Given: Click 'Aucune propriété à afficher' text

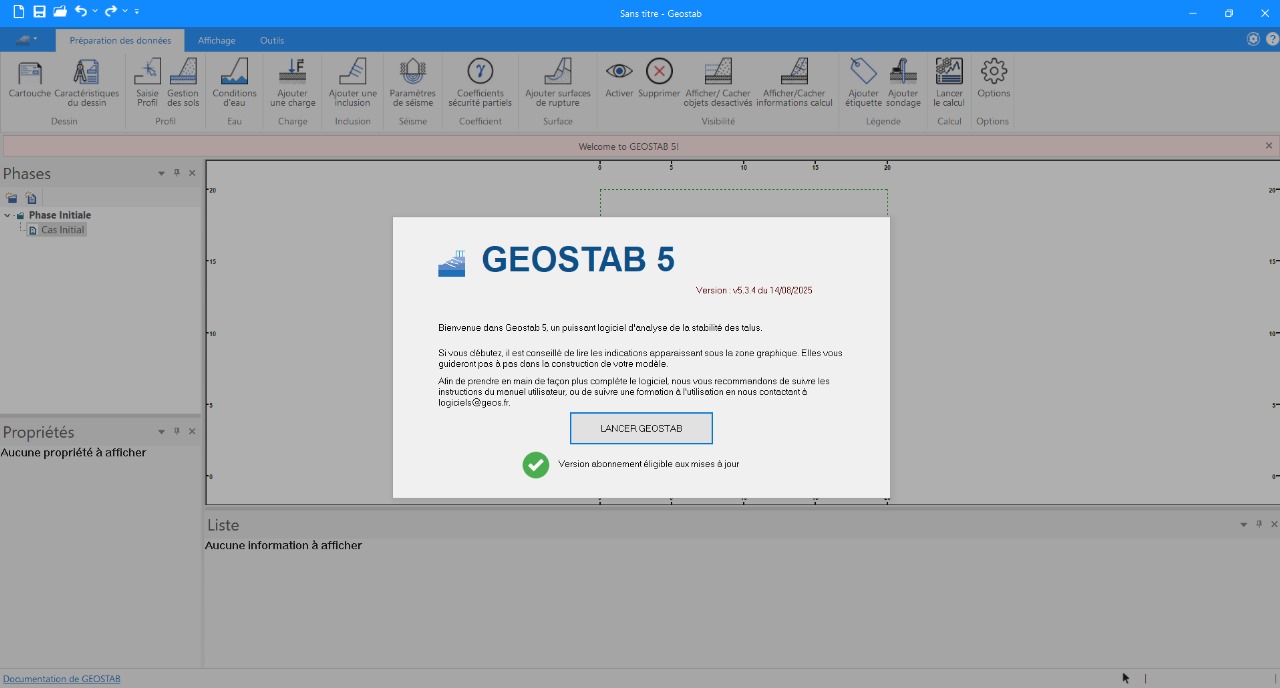Looking at the screenshot, I should pyautogui.click(x=73, y=453).
